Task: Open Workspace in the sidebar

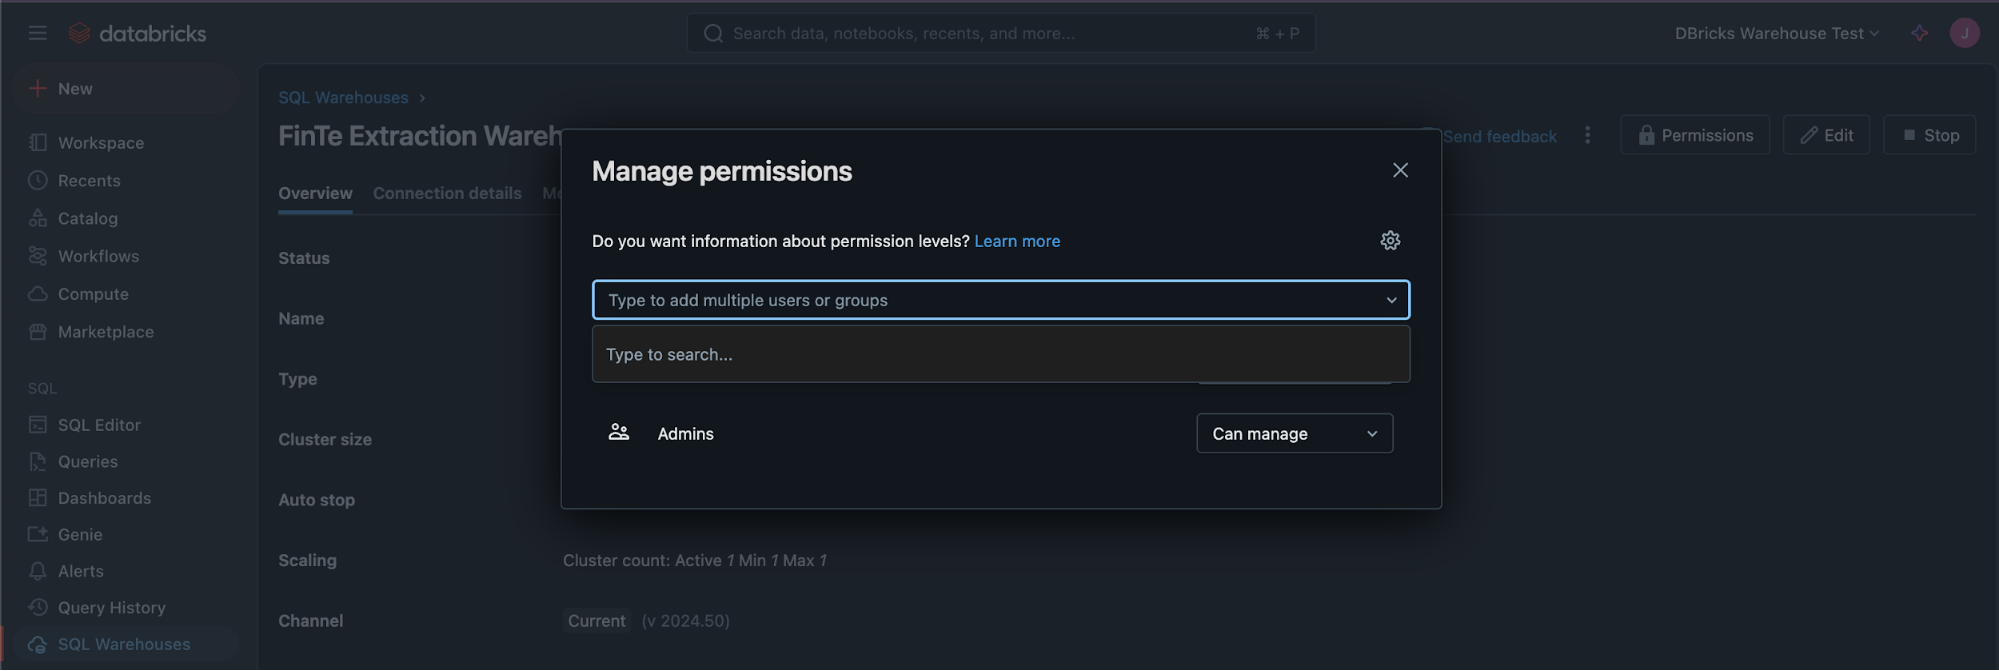Action: click(101, 143)
